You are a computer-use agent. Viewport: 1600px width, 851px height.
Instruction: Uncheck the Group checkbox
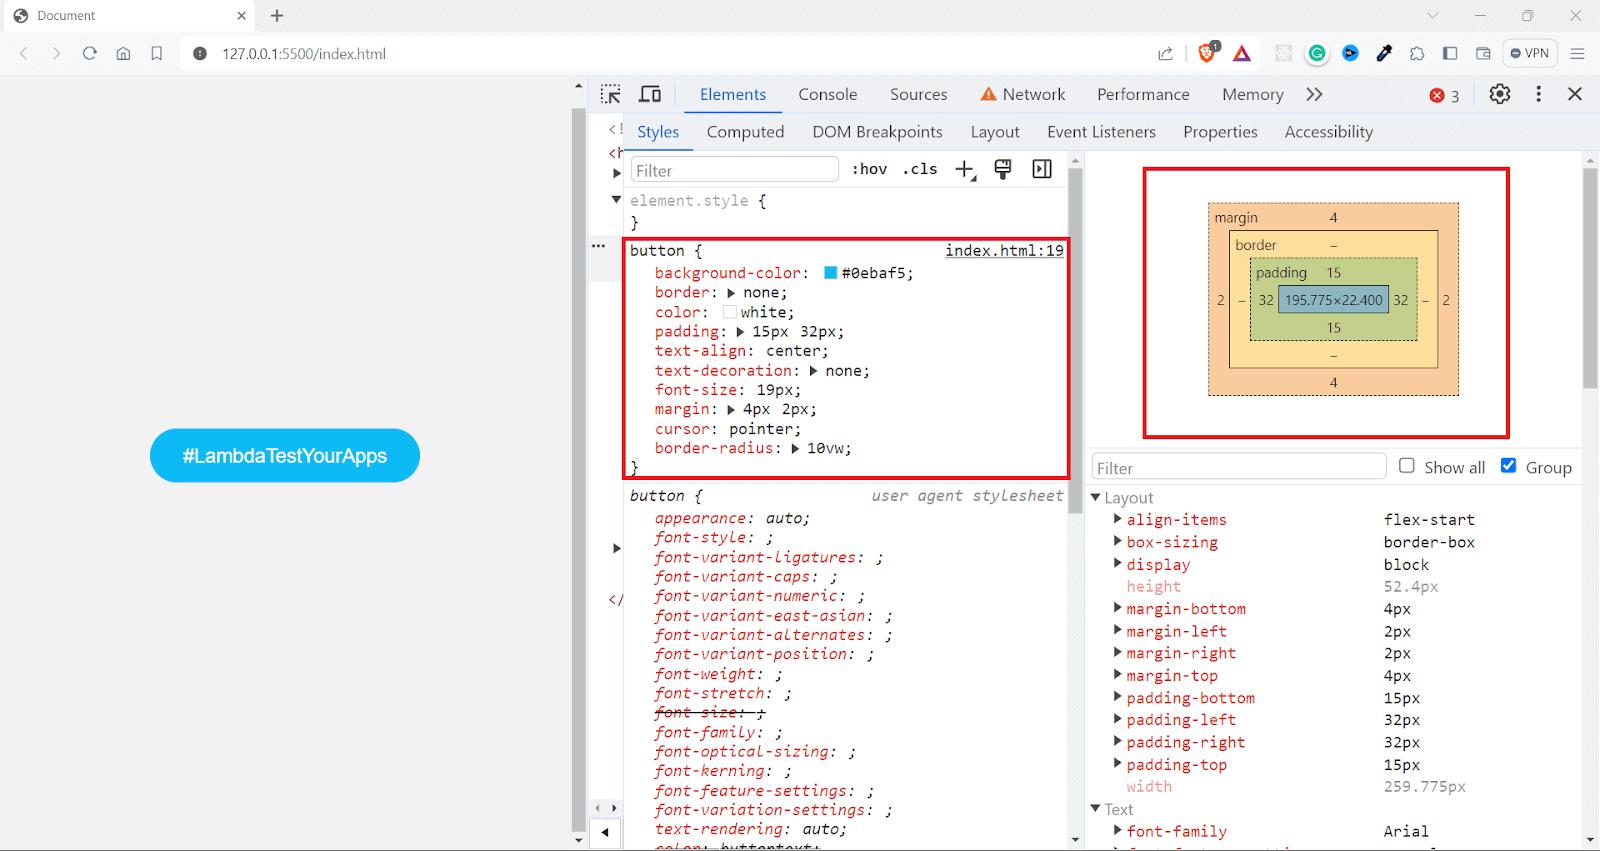pyautogui.click(x=1509, y=466)
